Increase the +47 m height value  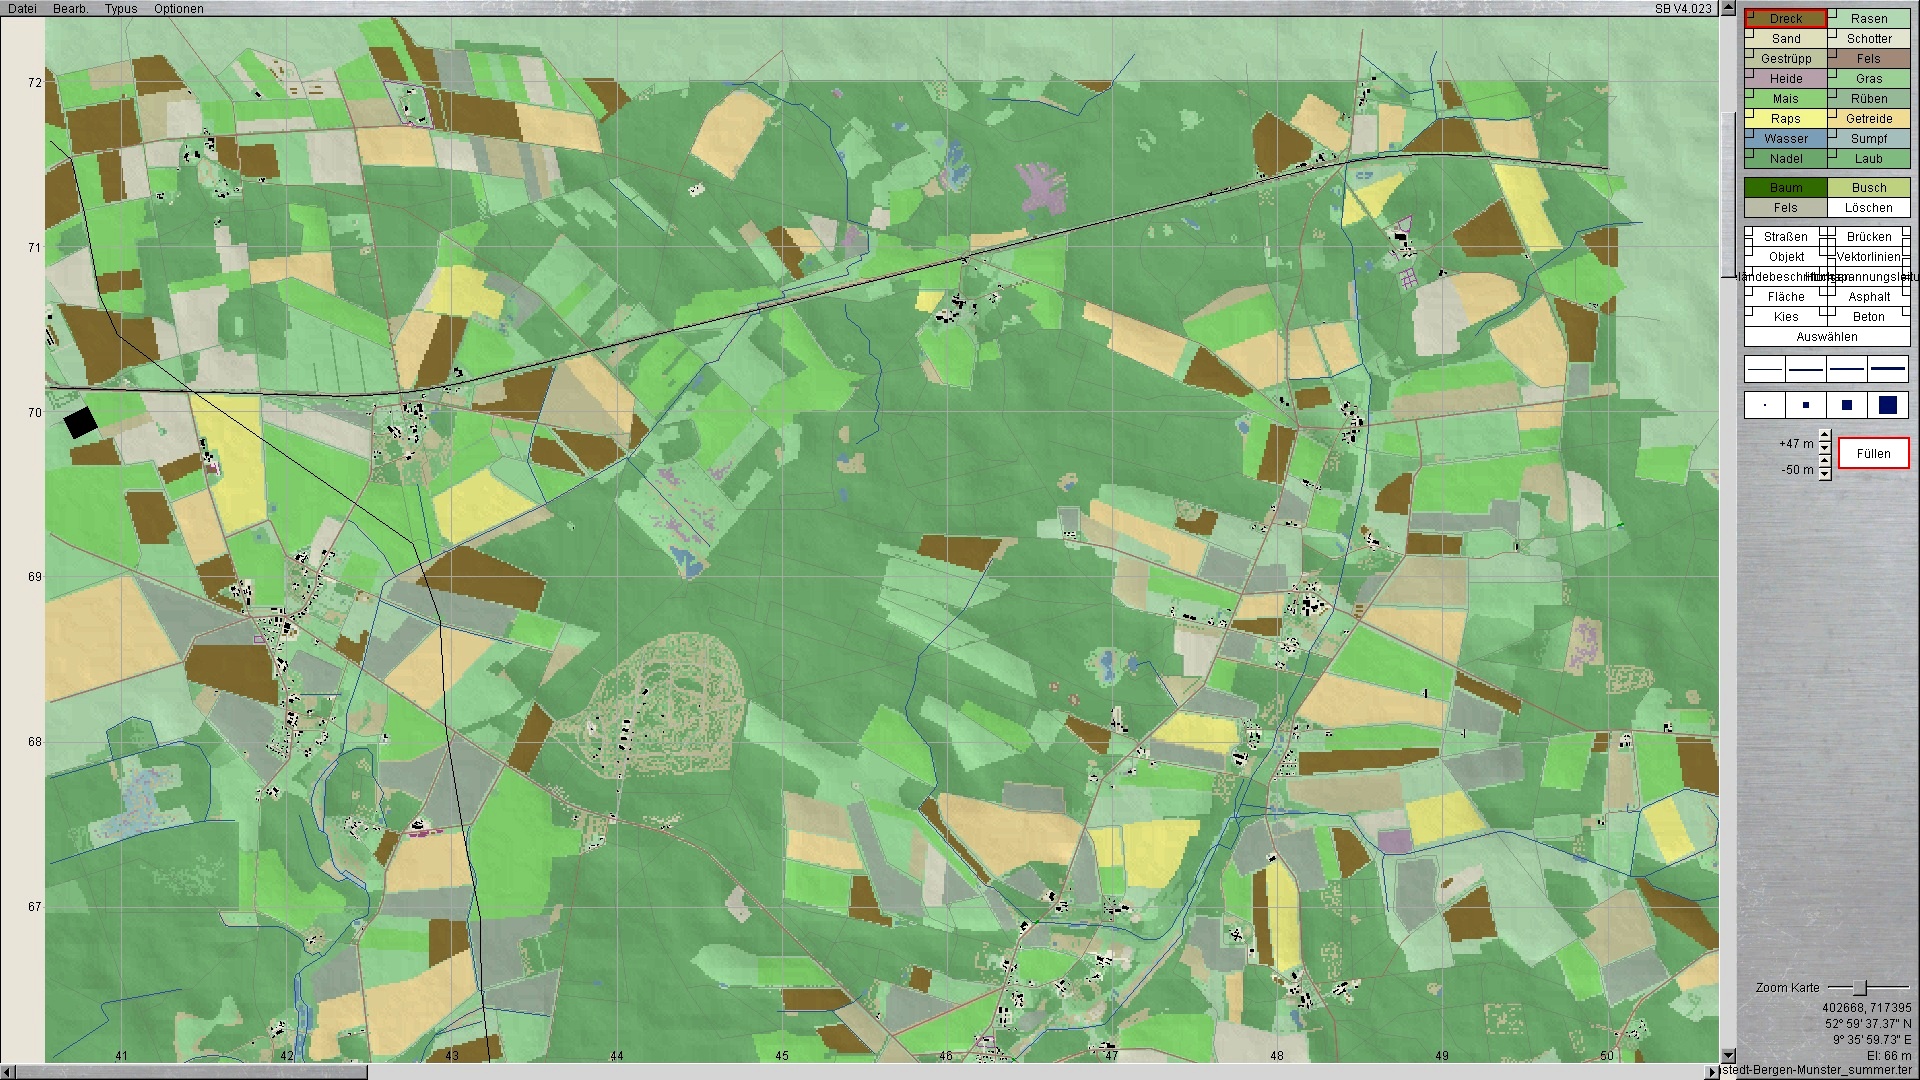pos(1825,437)
